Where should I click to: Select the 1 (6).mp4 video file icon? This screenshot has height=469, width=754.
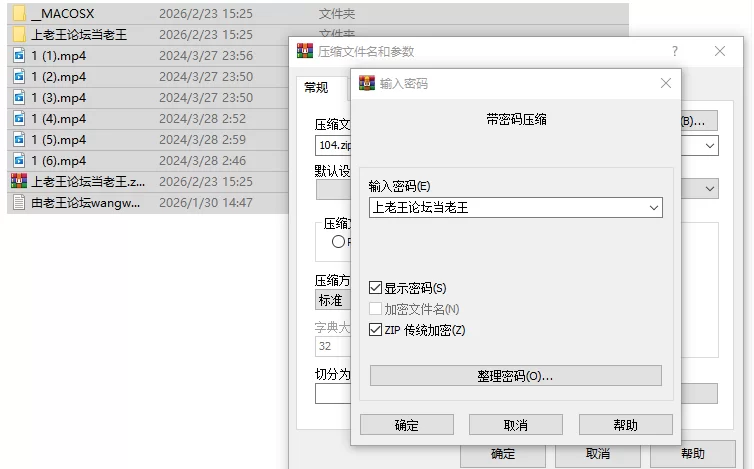19,160
